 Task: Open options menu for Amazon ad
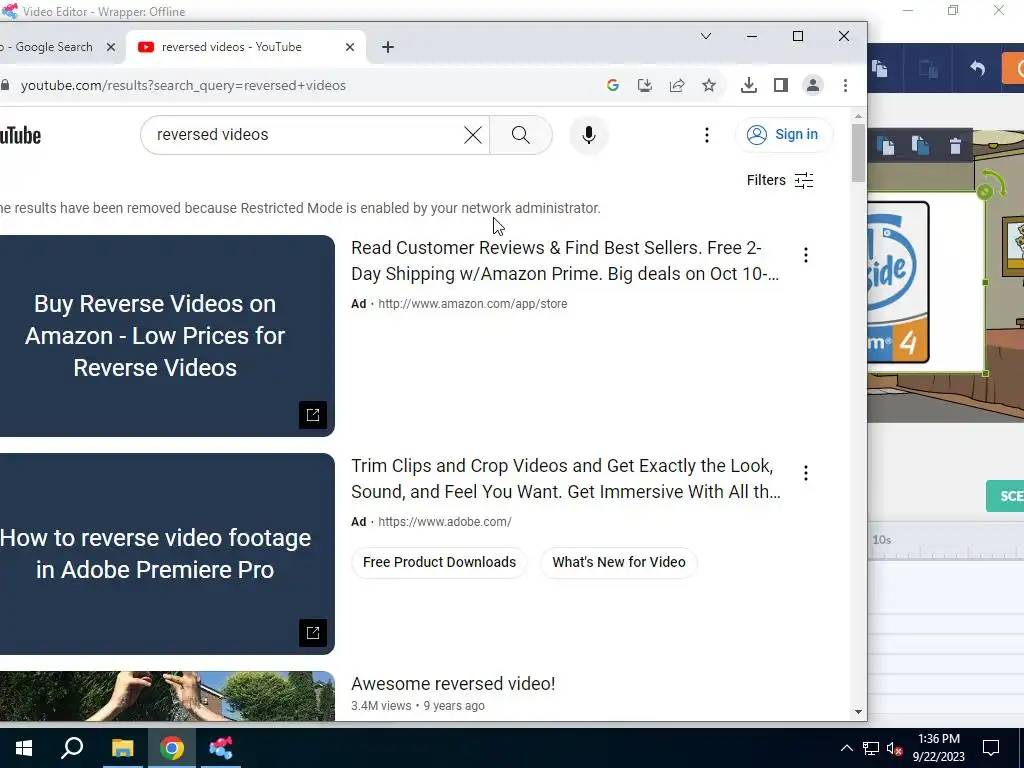(806, 255)
